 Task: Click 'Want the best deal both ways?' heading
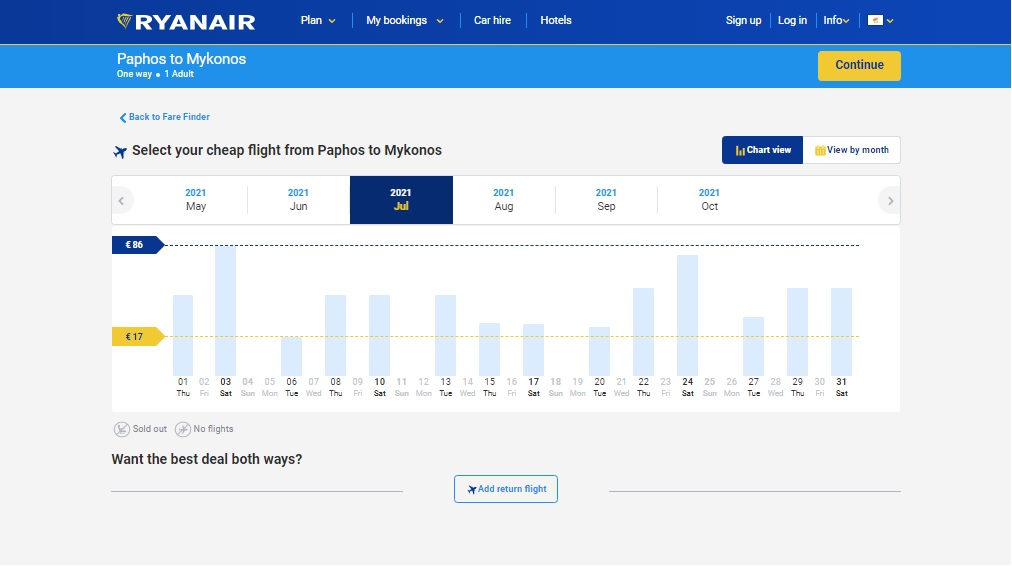click(207, 460)
